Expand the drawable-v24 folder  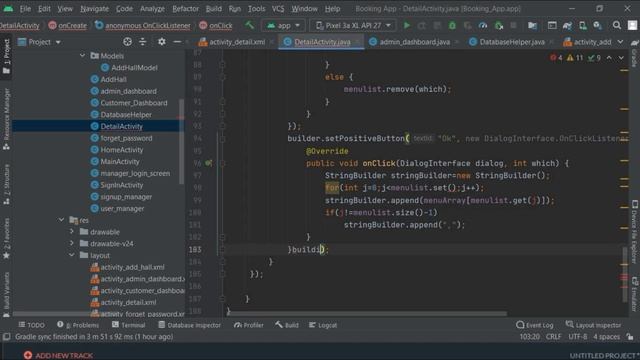point(72,243)
